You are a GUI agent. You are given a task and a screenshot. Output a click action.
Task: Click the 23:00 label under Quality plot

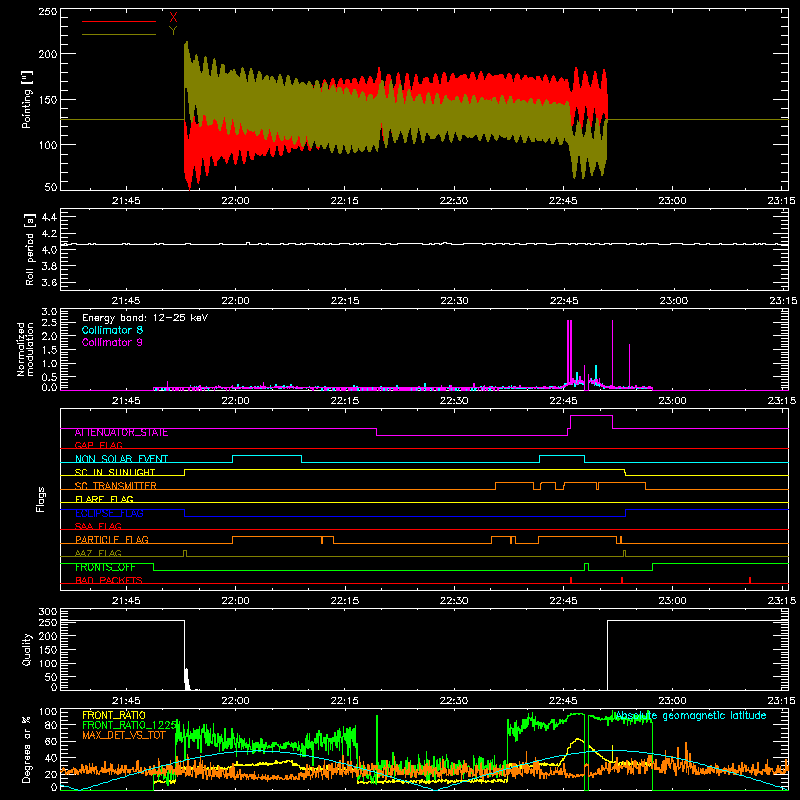(x=672, y=701)
